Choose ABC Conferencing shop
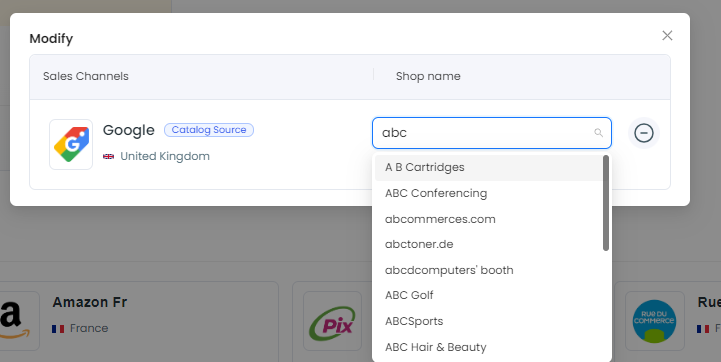Image resolution: width=721 pixels, height=362 pixels. [x=489, y=193]
